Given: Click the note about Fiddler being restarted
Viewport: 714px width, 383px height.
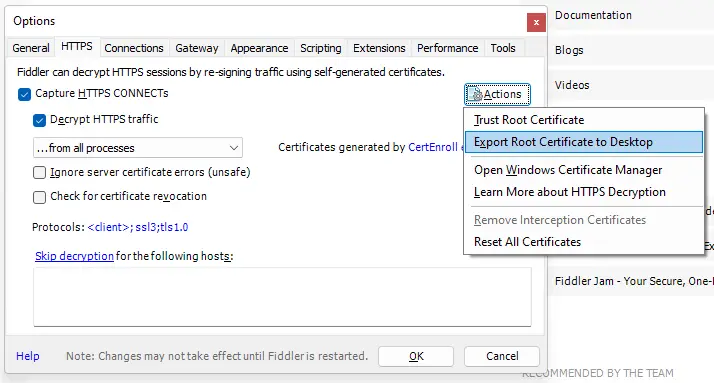Looking at the screenshot, I should [x=217, y=356].
